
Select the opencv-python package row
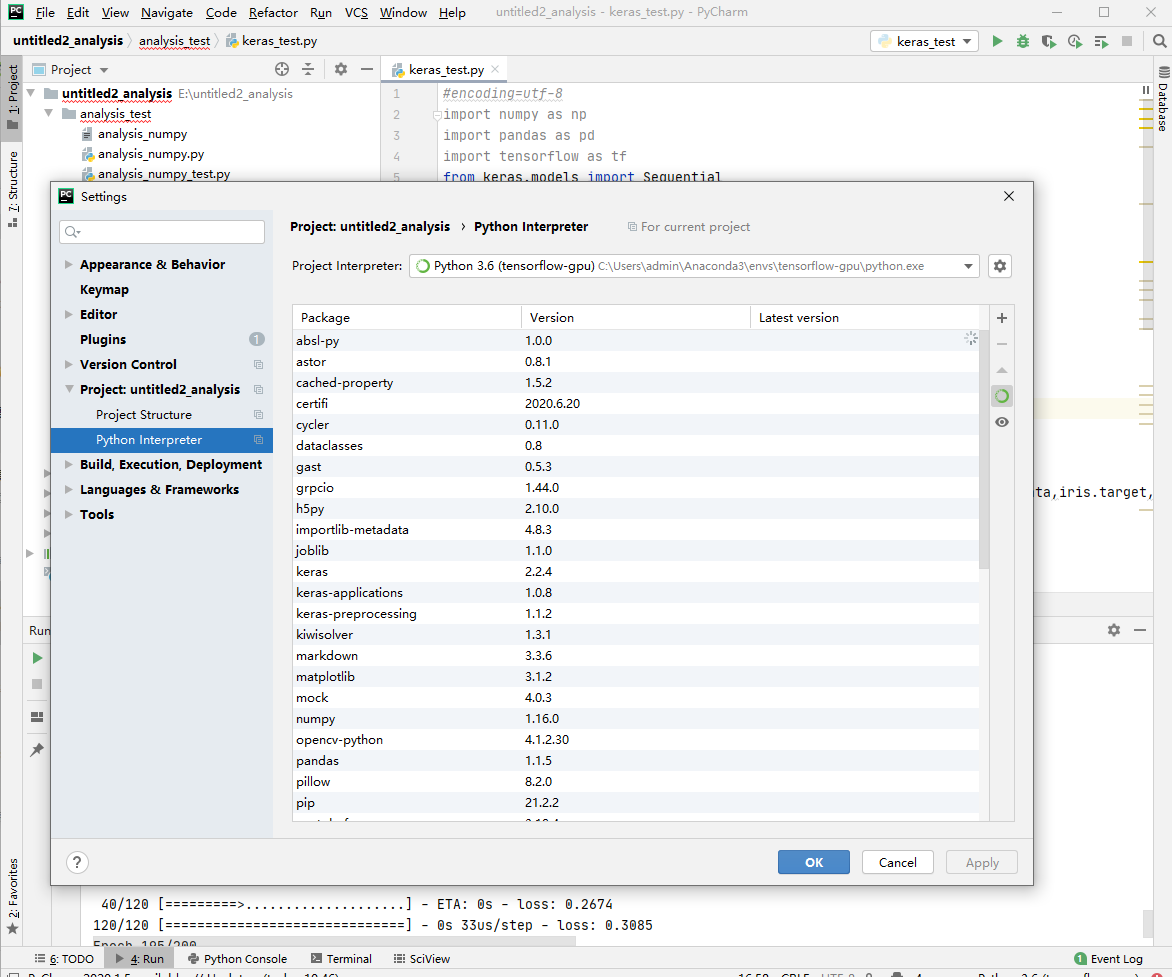coord(636,739)
